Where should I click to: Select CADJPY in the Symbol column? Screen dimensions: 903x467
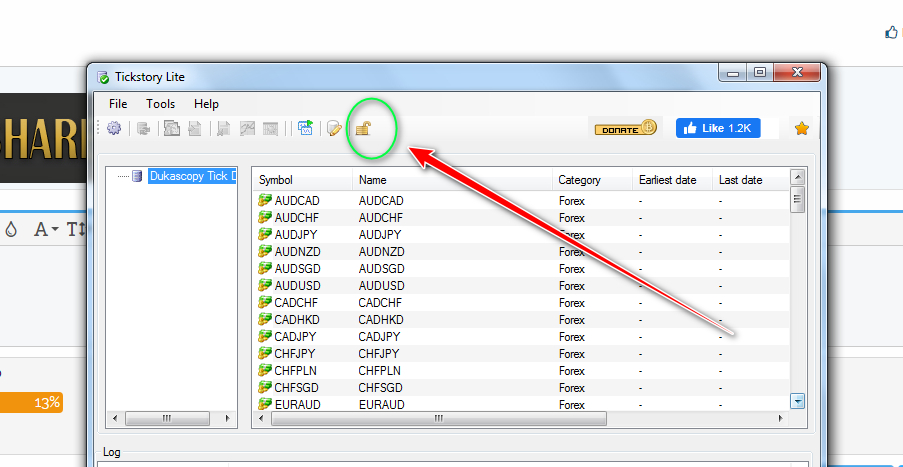[x=295, y=336]
